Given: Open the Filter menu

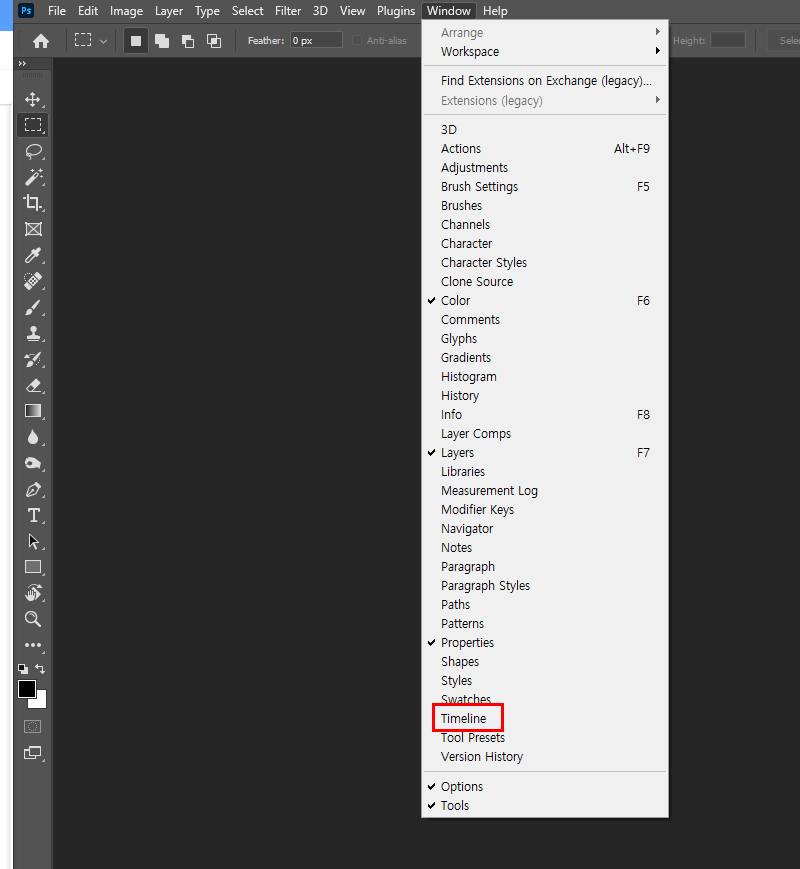Looking at the screenshot, I should pyautogui.click(x=288, y=11).
